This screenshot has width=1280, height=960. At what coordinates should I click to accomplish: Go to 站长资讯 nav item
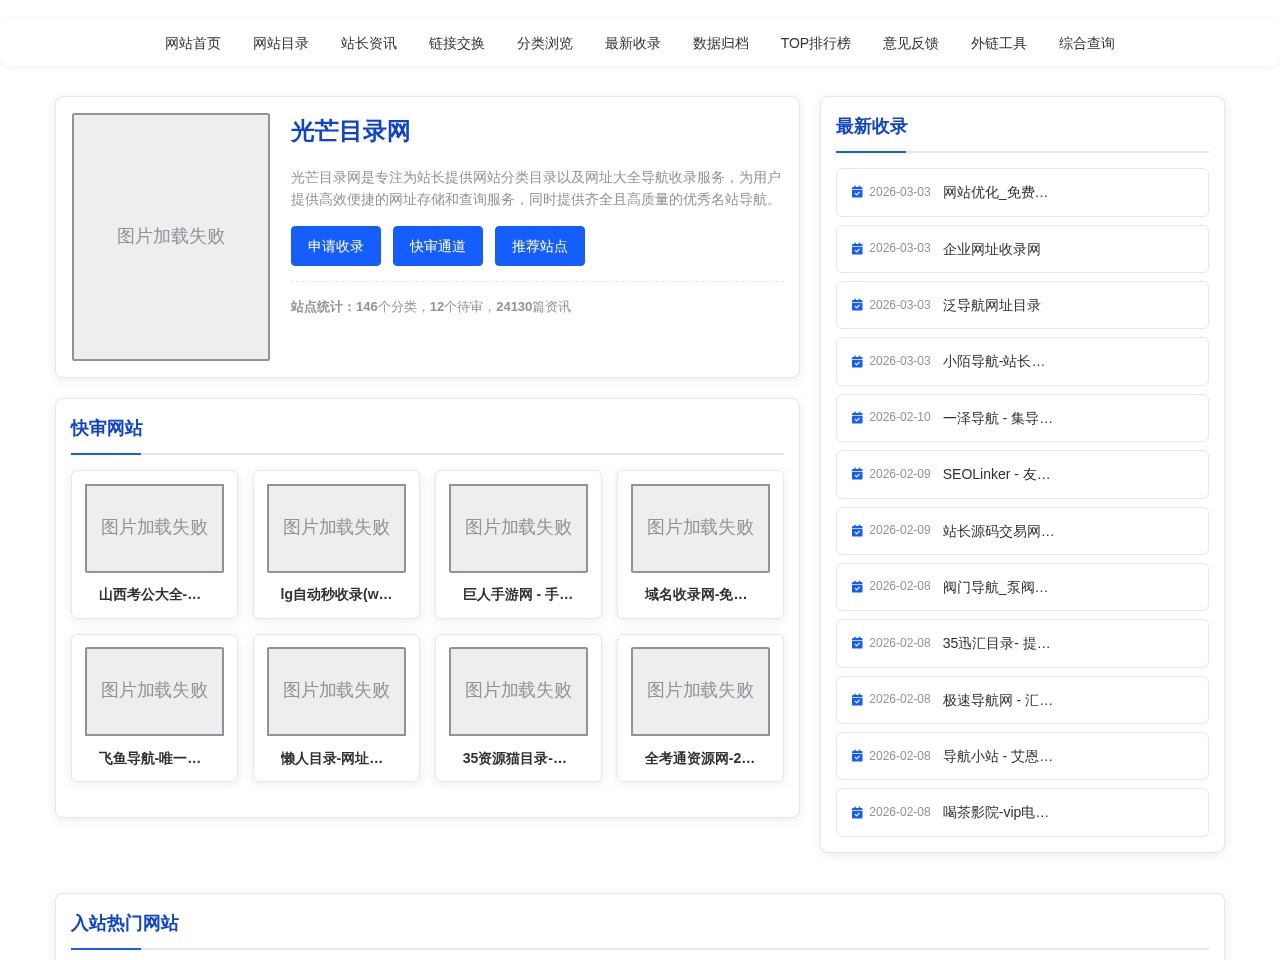point(368,43)
